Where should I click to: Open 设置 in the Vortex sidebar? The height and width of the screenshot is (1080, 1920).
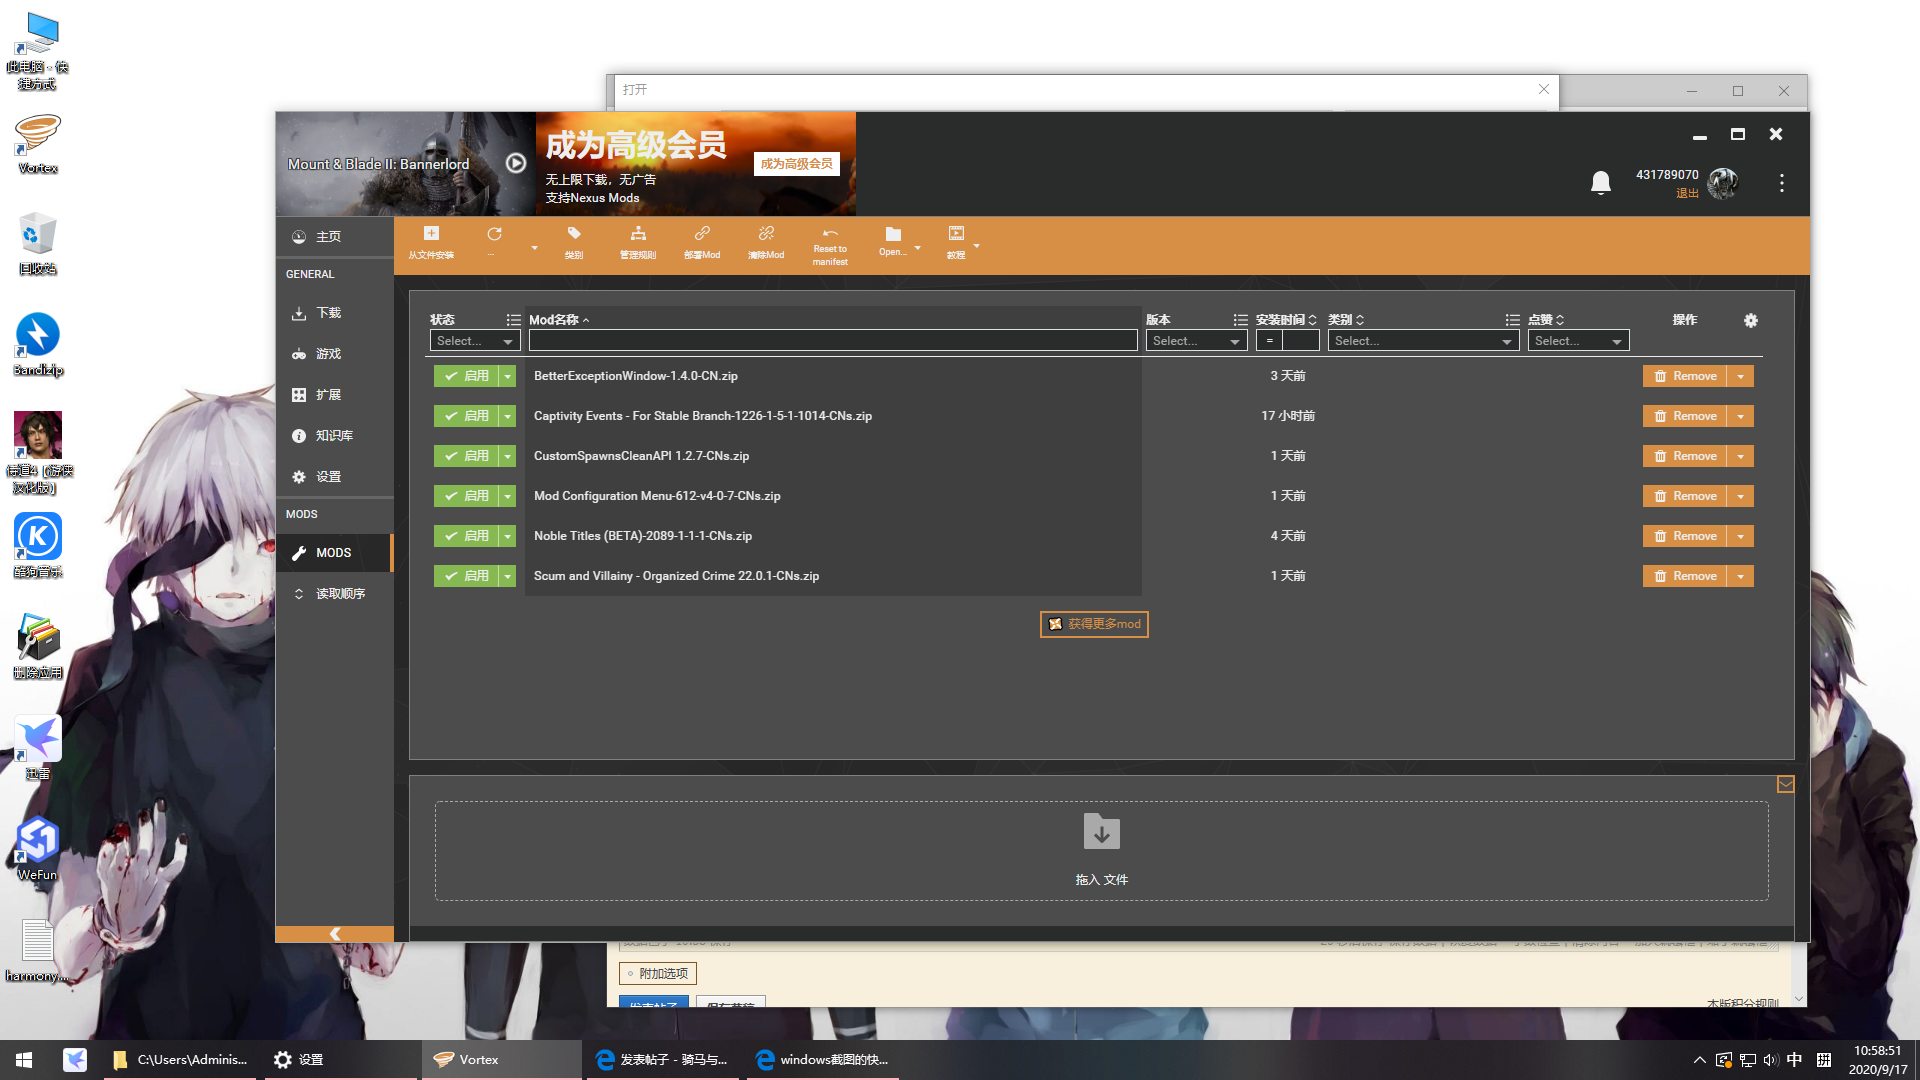[x=335, y=477]
